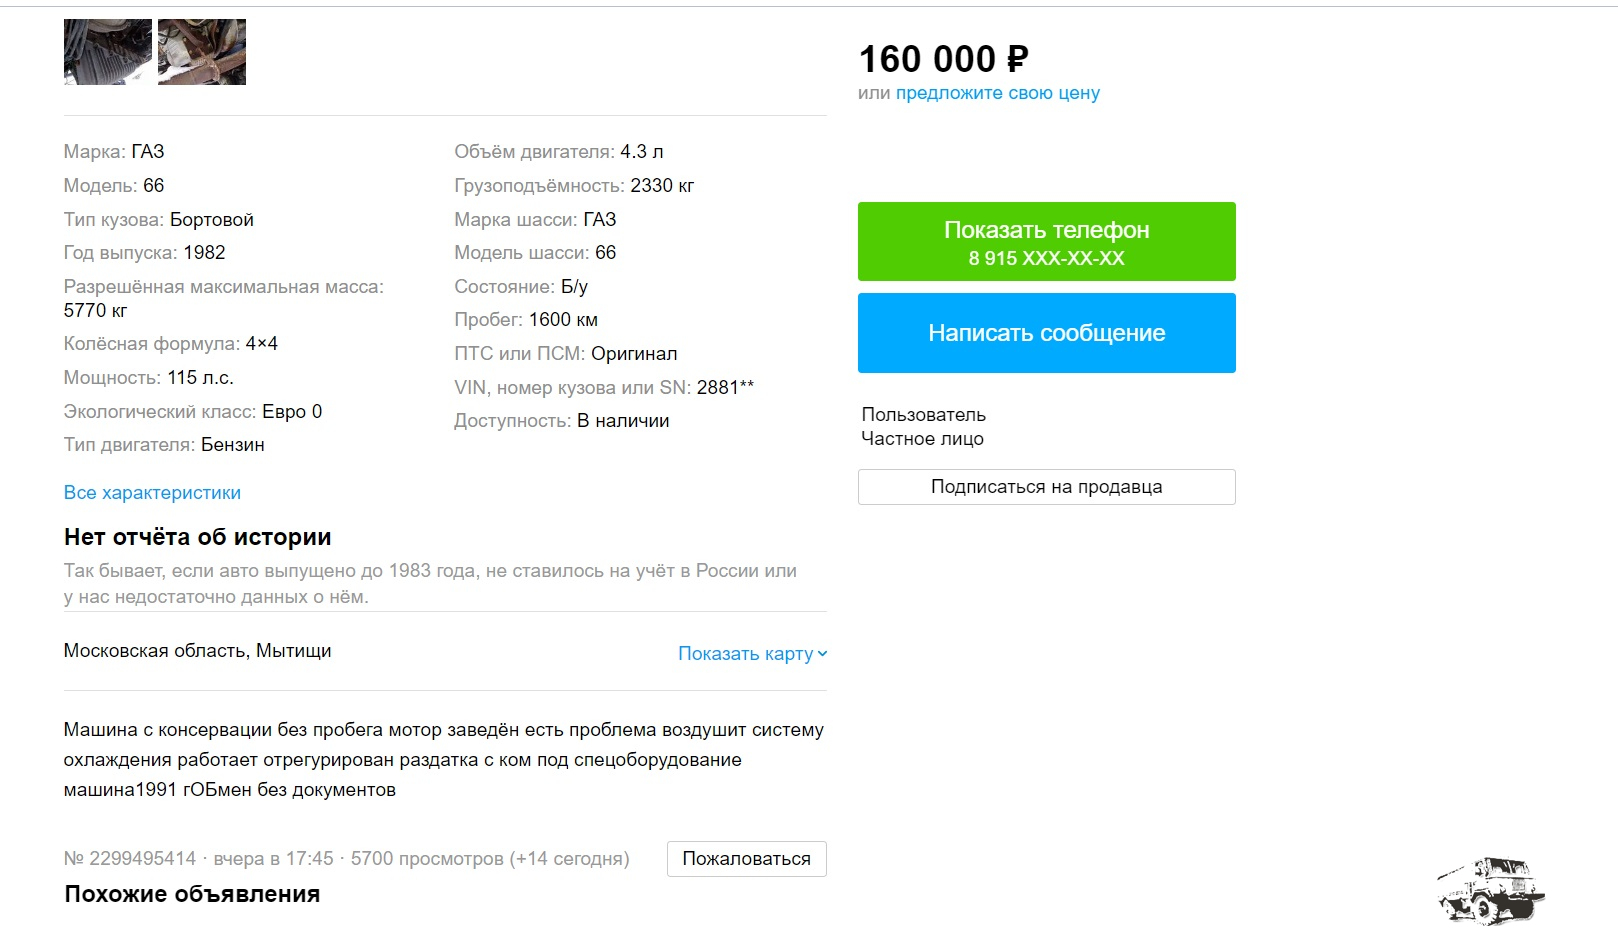Screen dimensions: 1618x931
Task: Open the Все характеристики link
Action: click(152, 493)
